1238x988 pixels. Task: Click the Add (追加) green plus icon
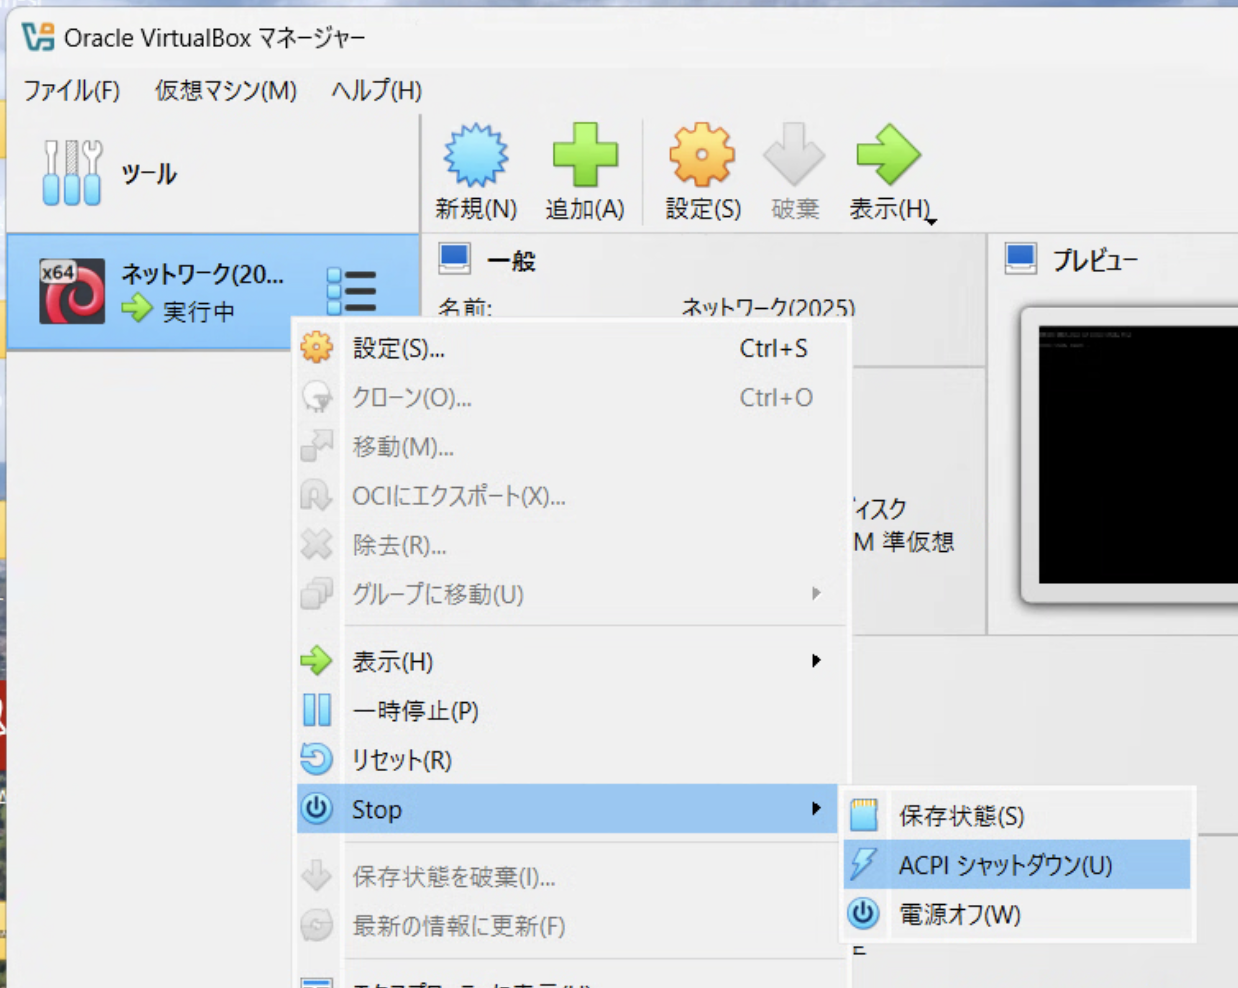[585, 155]
